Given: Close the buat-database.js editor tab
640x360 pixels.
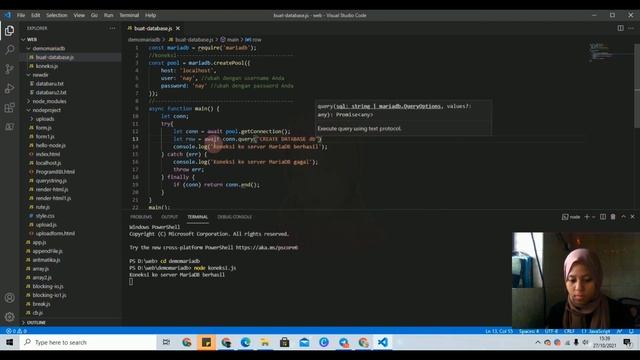Looking at the screenshot, I should pos(178,28).
